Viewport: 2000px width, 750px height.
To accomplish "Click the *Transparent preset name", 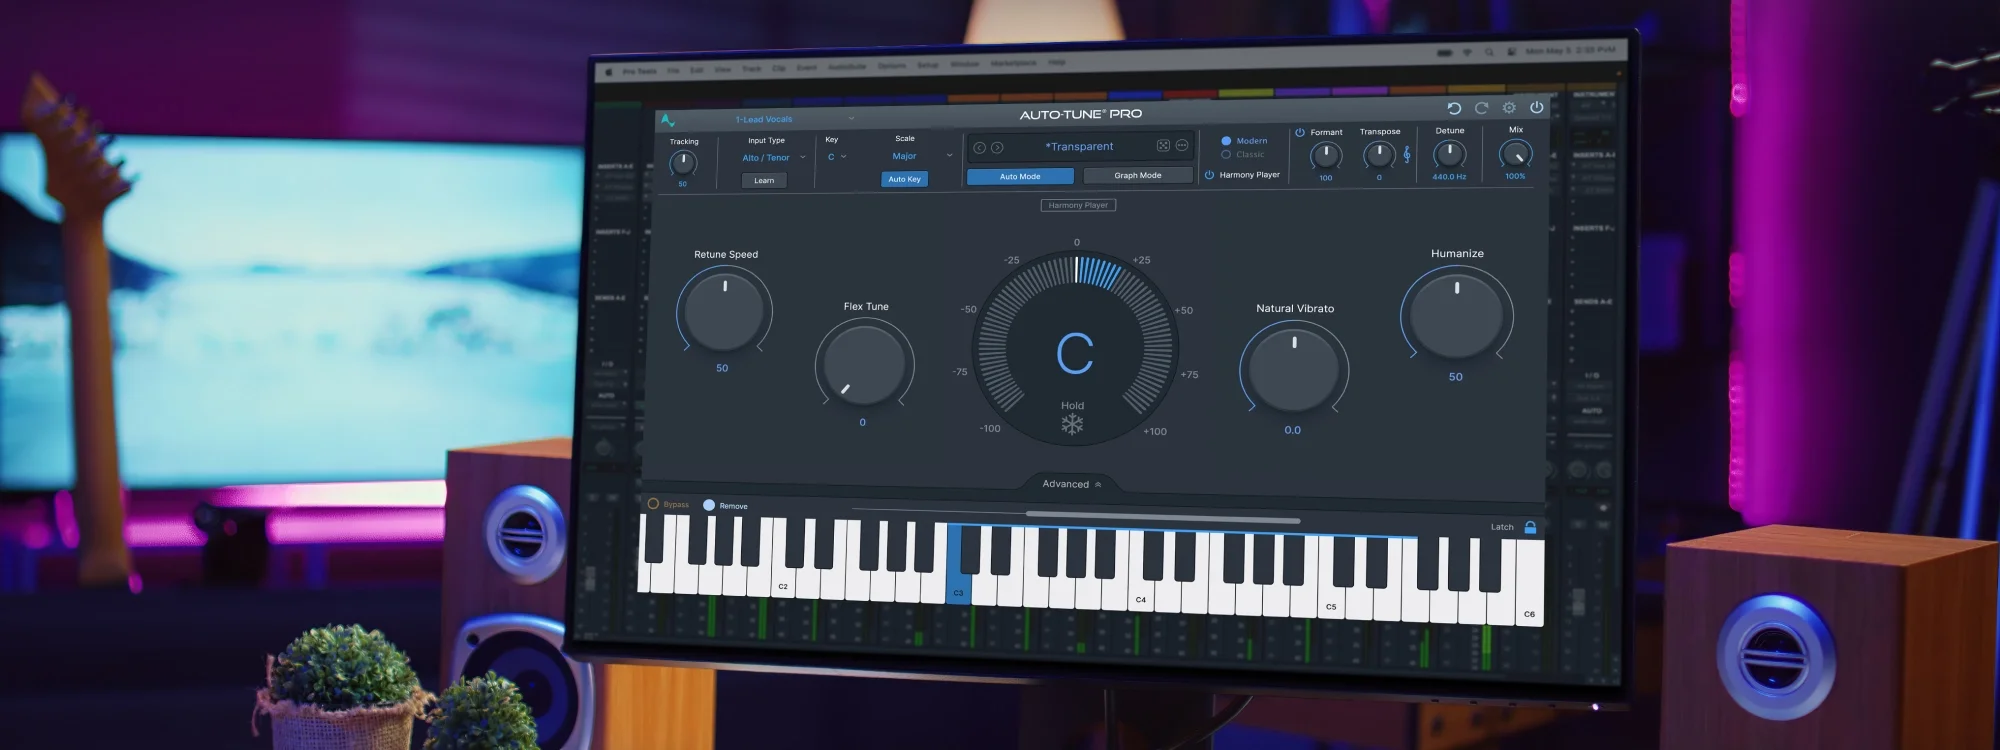I will coord(1079,146).
